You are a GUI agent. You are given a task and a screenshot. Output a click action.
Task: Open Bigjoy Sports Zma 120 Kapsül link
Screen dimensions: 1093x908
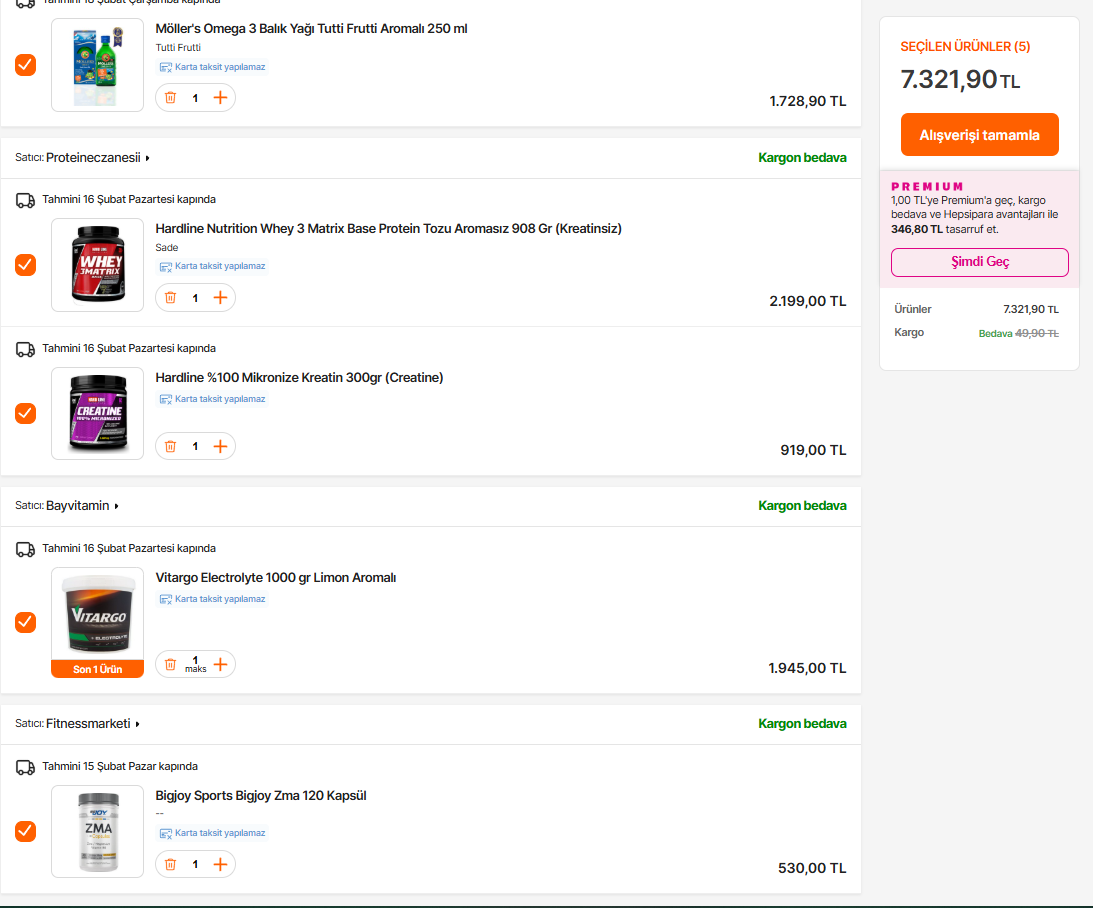click(261, 796)
